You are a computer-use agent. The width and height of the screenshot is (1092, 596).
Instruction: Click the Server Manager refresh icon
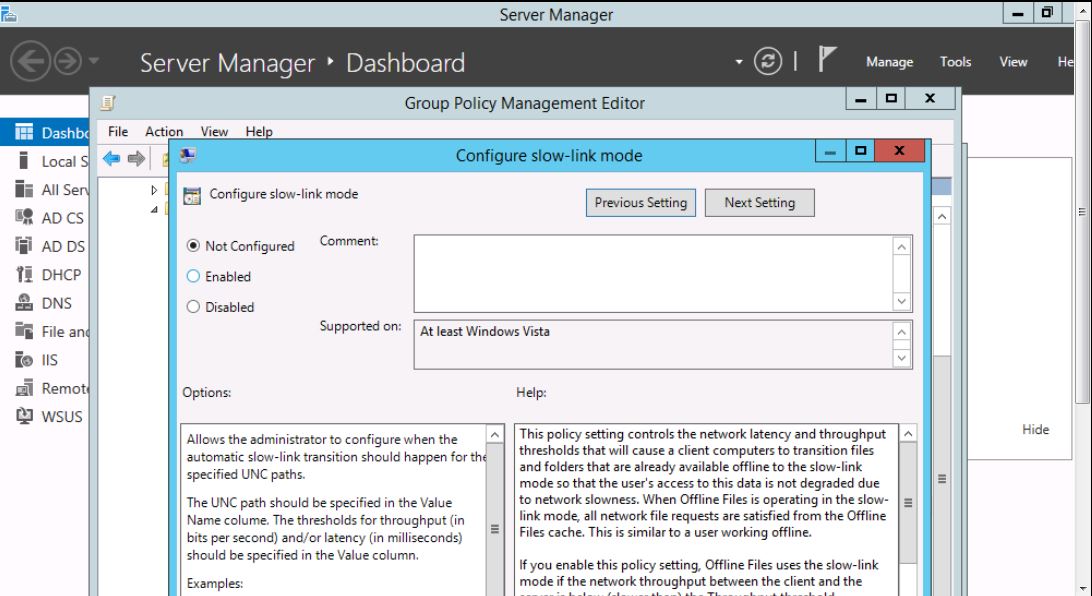(x=768, y=62)
